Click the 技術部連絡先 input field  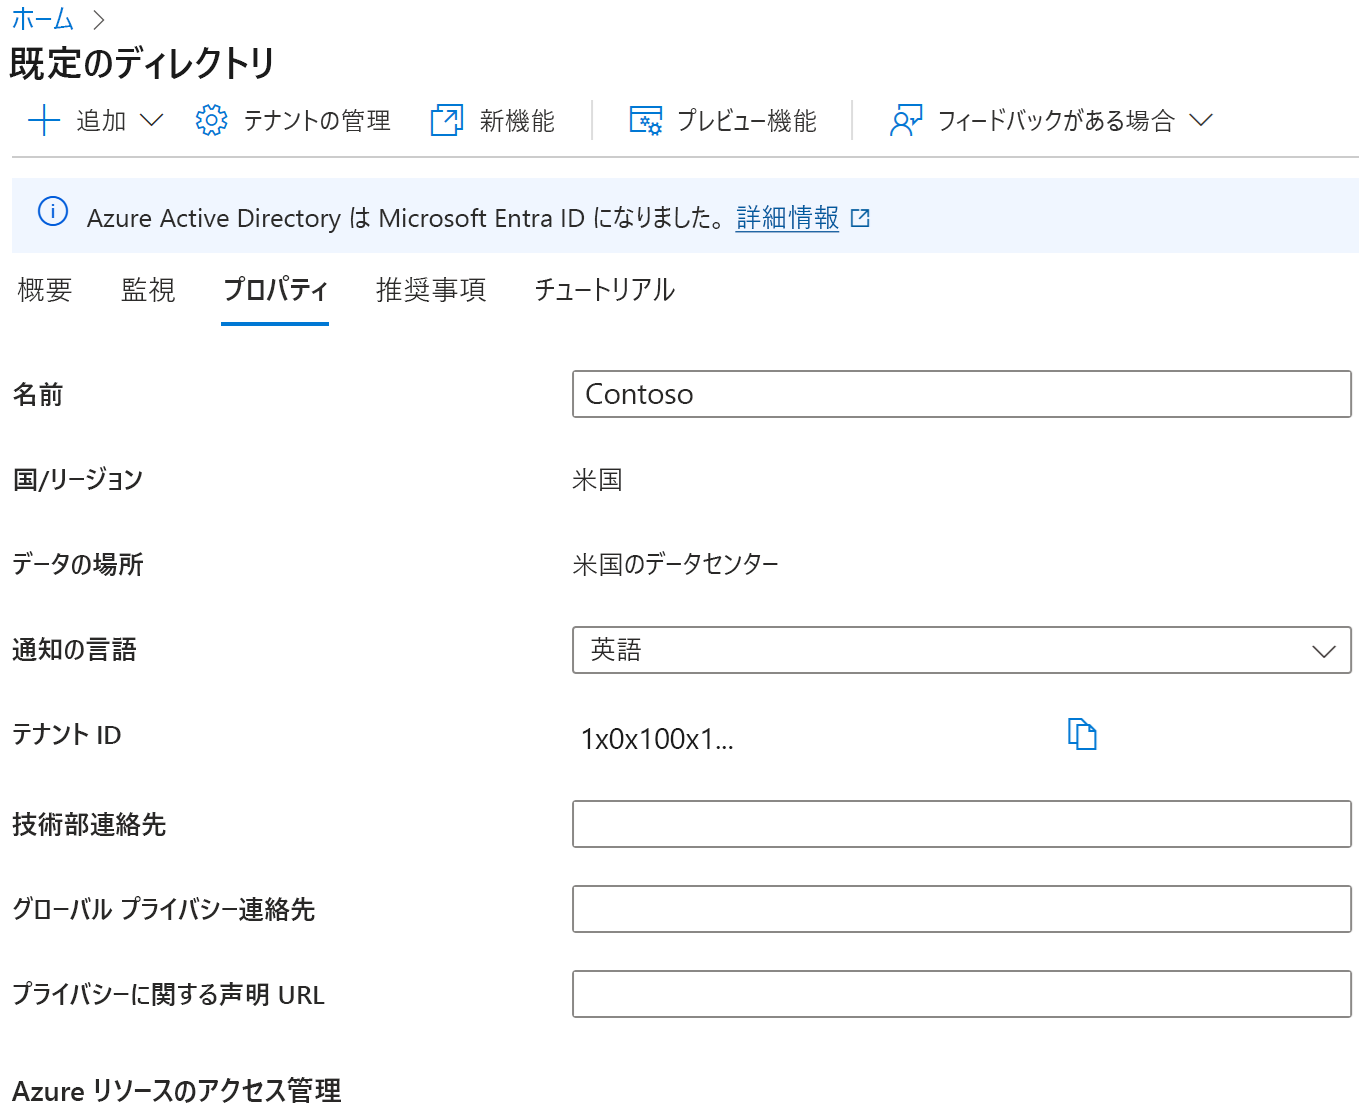[961, 824]
